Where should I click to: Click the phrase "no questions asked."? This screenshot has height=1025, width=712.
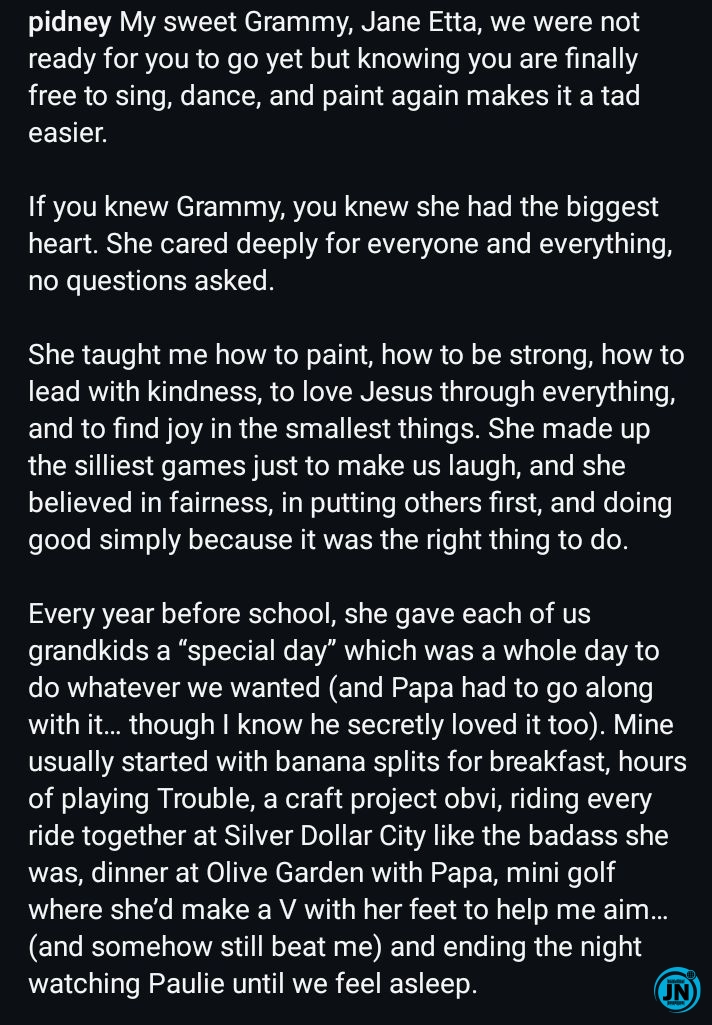[x=151, y=281]
